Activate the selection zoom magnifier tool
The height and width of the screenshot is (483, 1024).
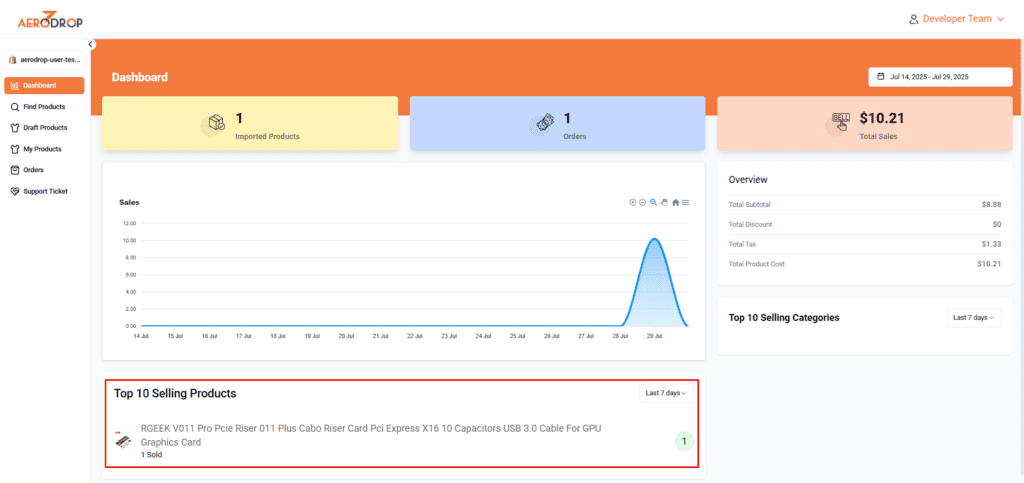(653, 202)
